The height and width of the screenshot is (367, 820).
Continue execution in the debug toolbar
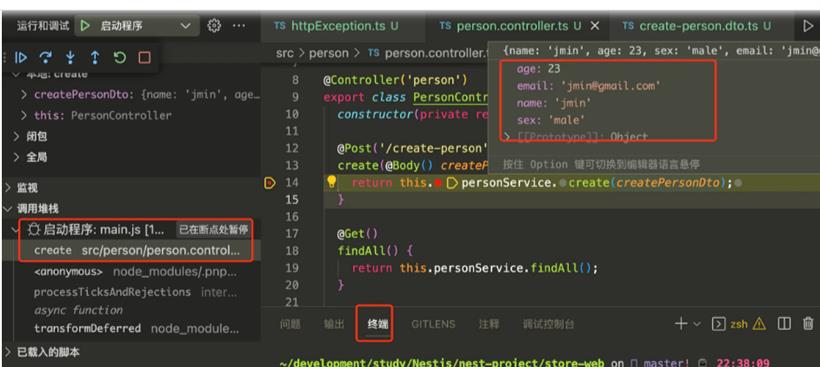tap(20, 58)
